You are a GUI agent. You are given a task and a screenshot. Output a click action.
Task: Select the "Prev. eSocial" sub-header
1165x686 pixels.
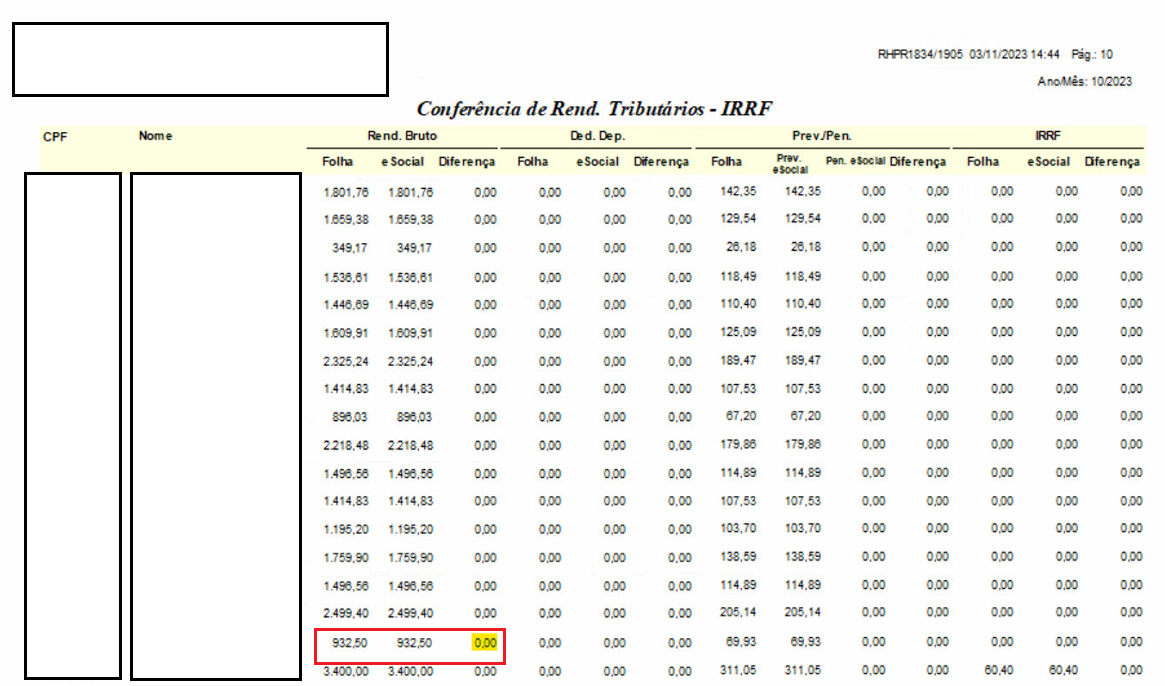[x=789, y=162]
